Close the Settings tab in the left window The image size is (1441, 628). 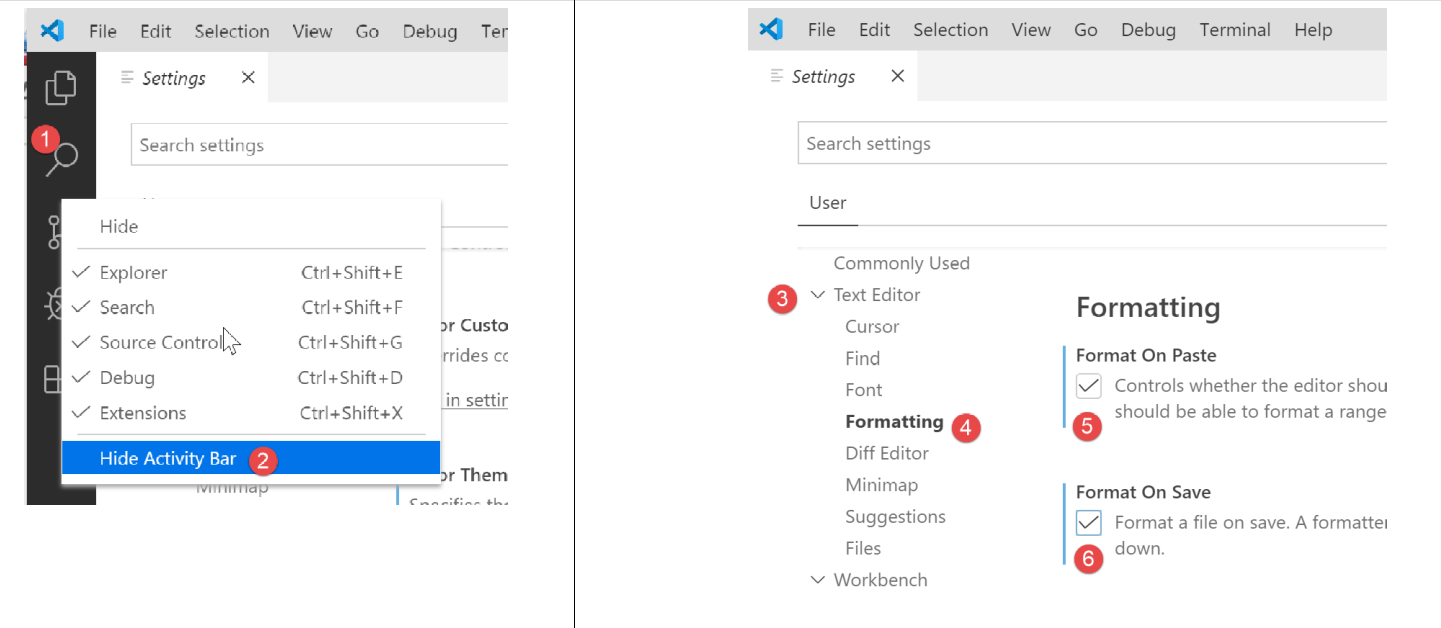(248, 78)
